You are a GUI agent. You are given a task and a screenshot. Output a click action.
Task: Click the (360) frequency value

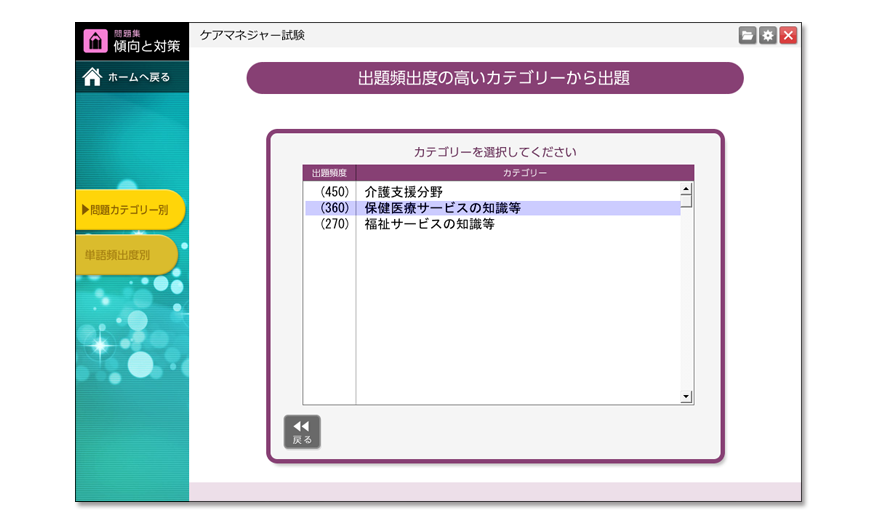[x=334, y=208]
